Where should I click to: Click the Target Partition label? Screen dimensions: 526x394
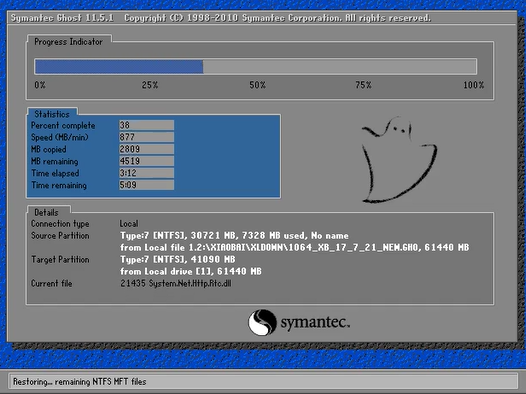(60, 260)
